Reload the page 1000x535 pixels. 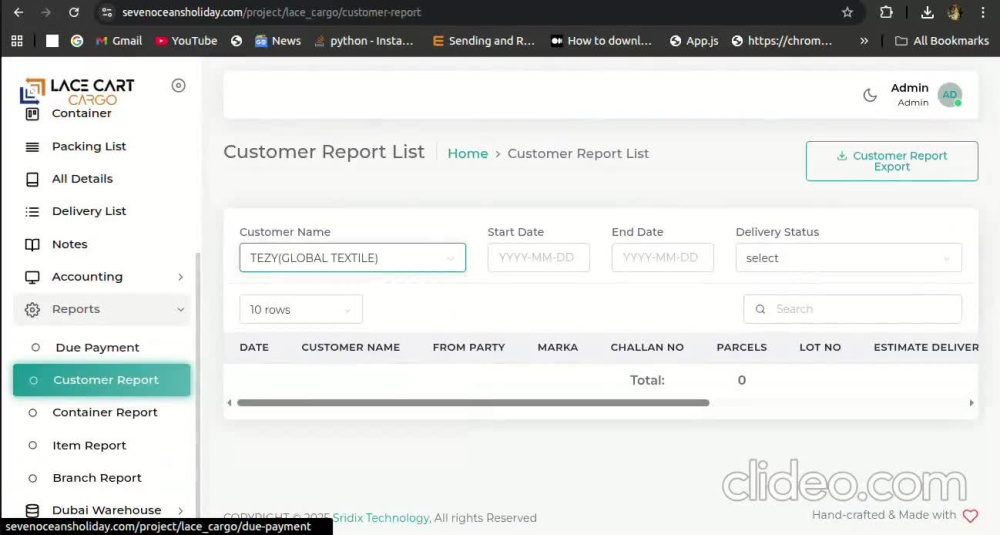74,12
